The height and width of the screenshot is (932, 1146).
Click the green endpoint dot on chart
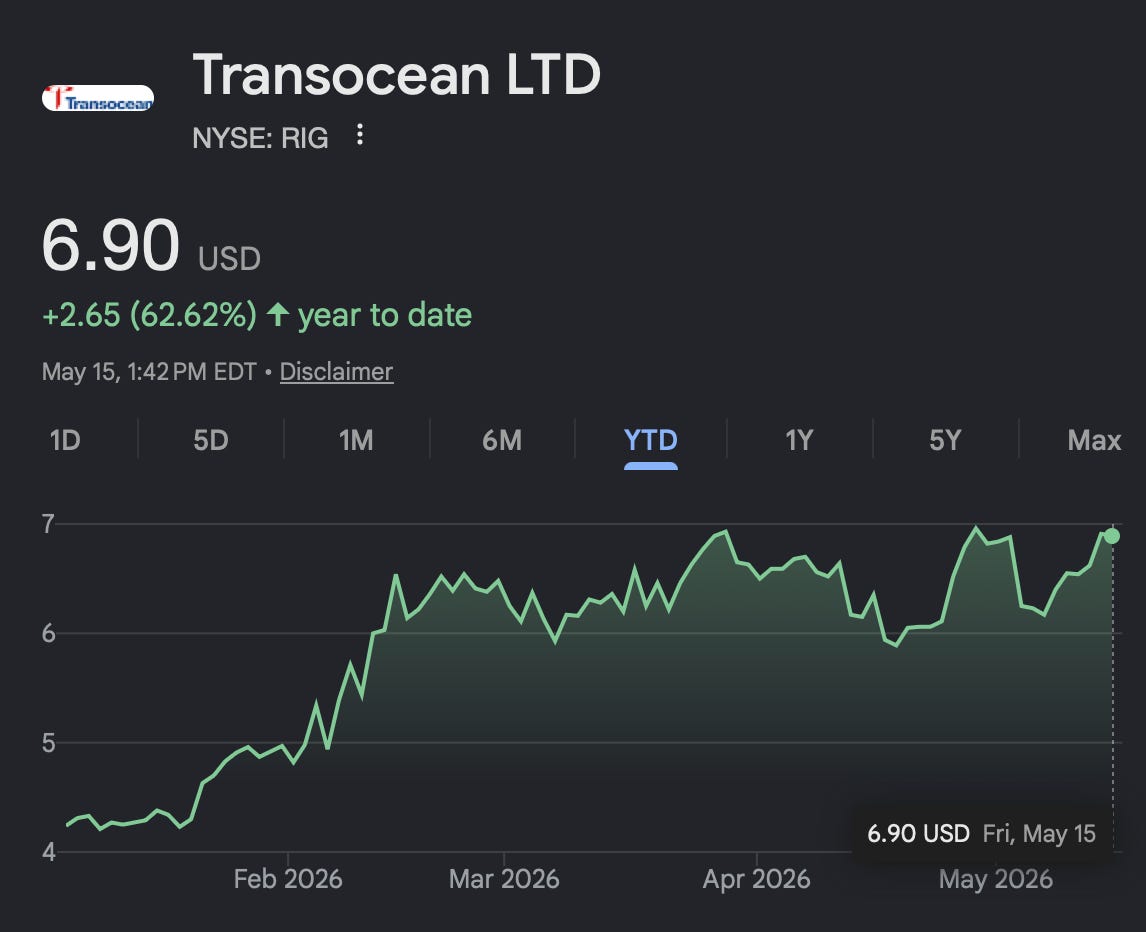pos(1112,536)
